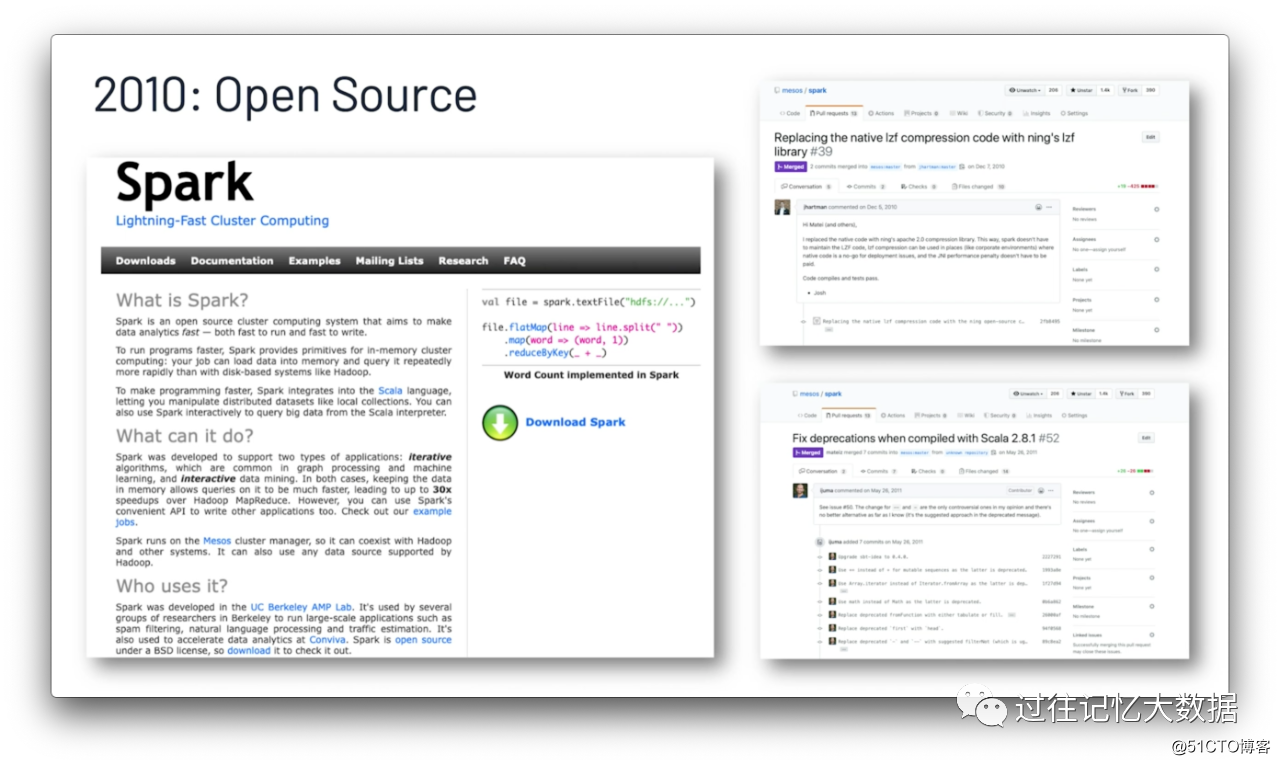Open FAQ in the Spark site navbar
This screenshot has width=1280, height=765.
(x=514, y=261)
